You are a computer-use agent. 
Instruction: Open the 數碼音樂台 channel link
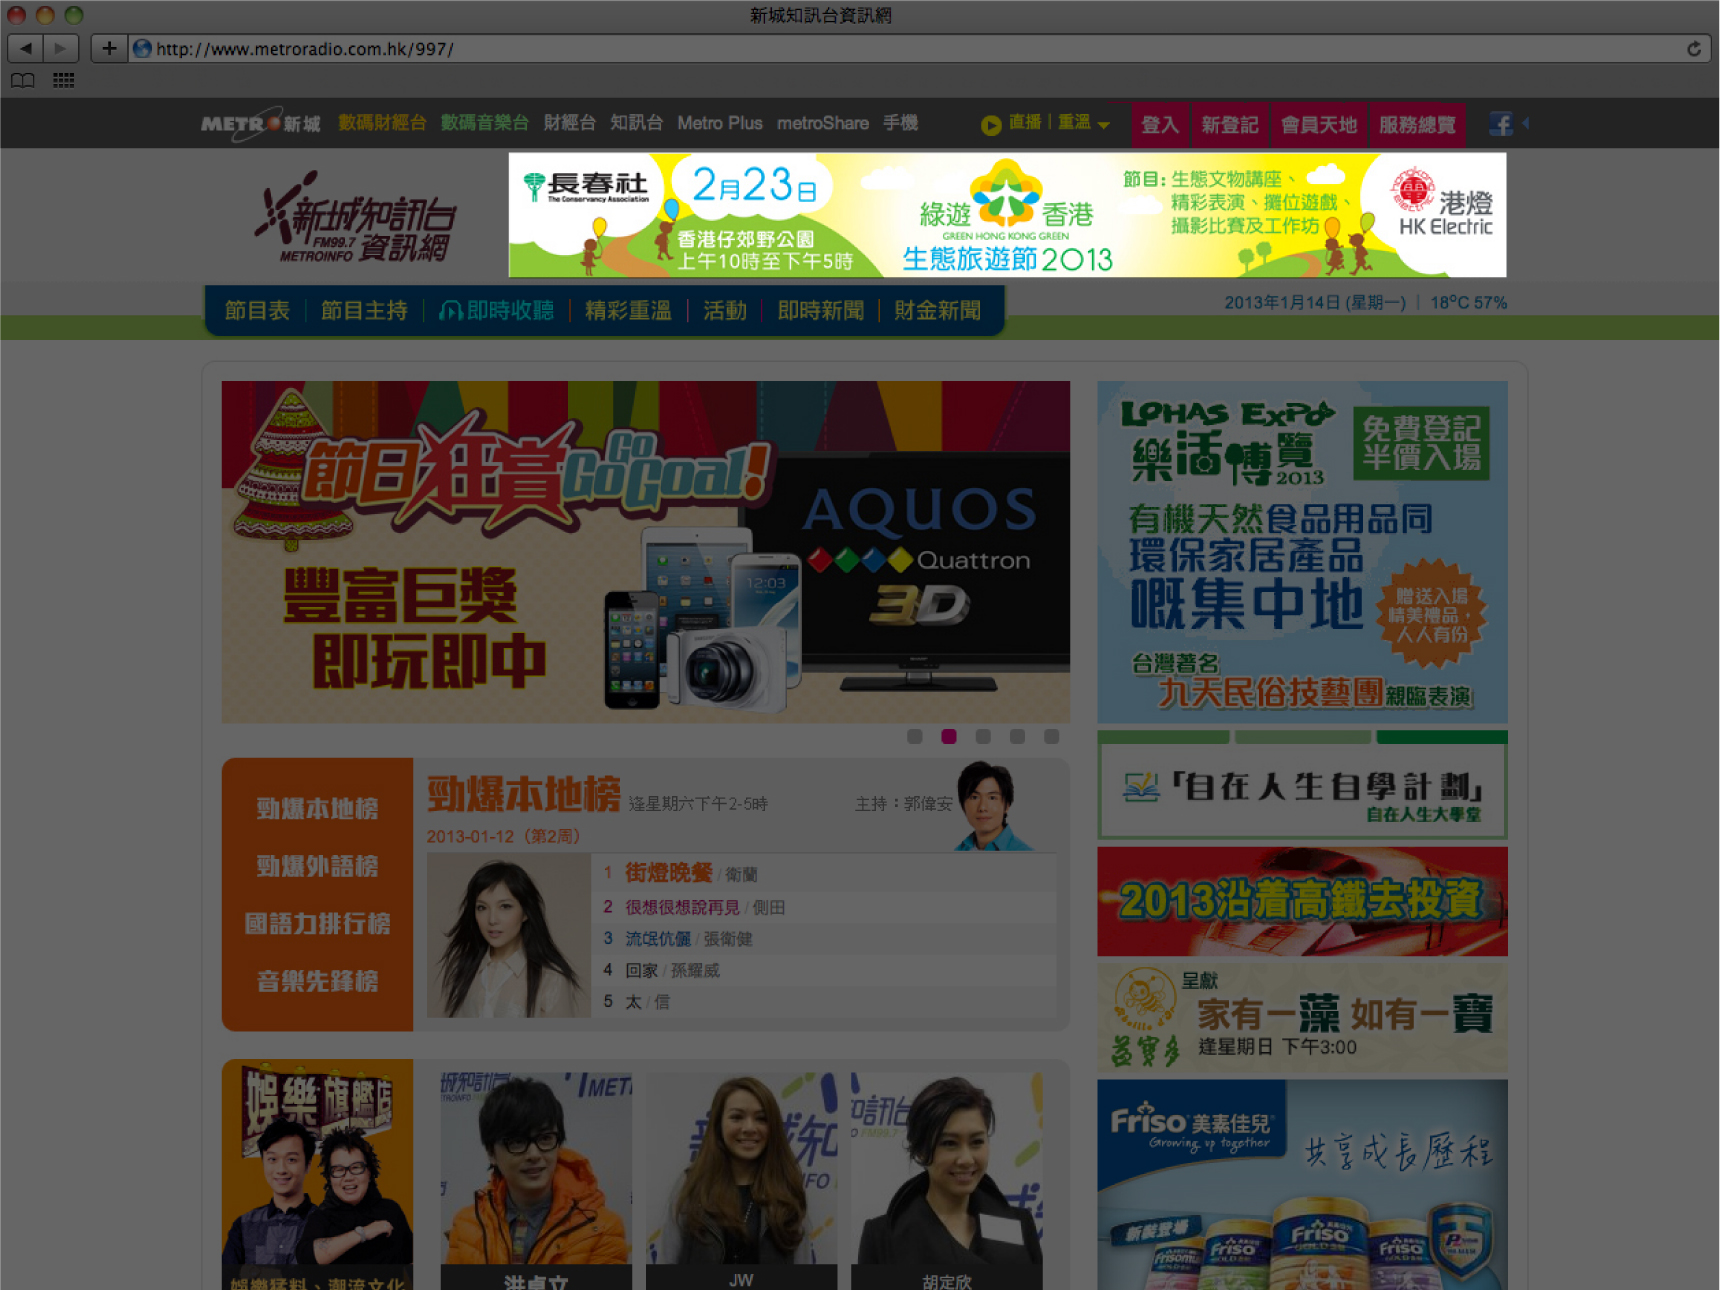pyautogui.click(x=484, y=123)
